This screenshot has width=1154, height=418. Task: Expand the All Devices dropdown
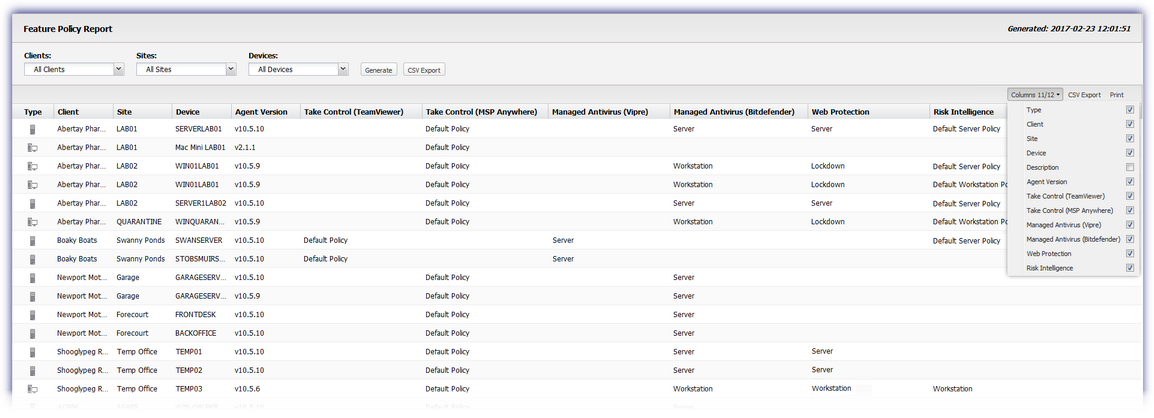coord(298,69)
